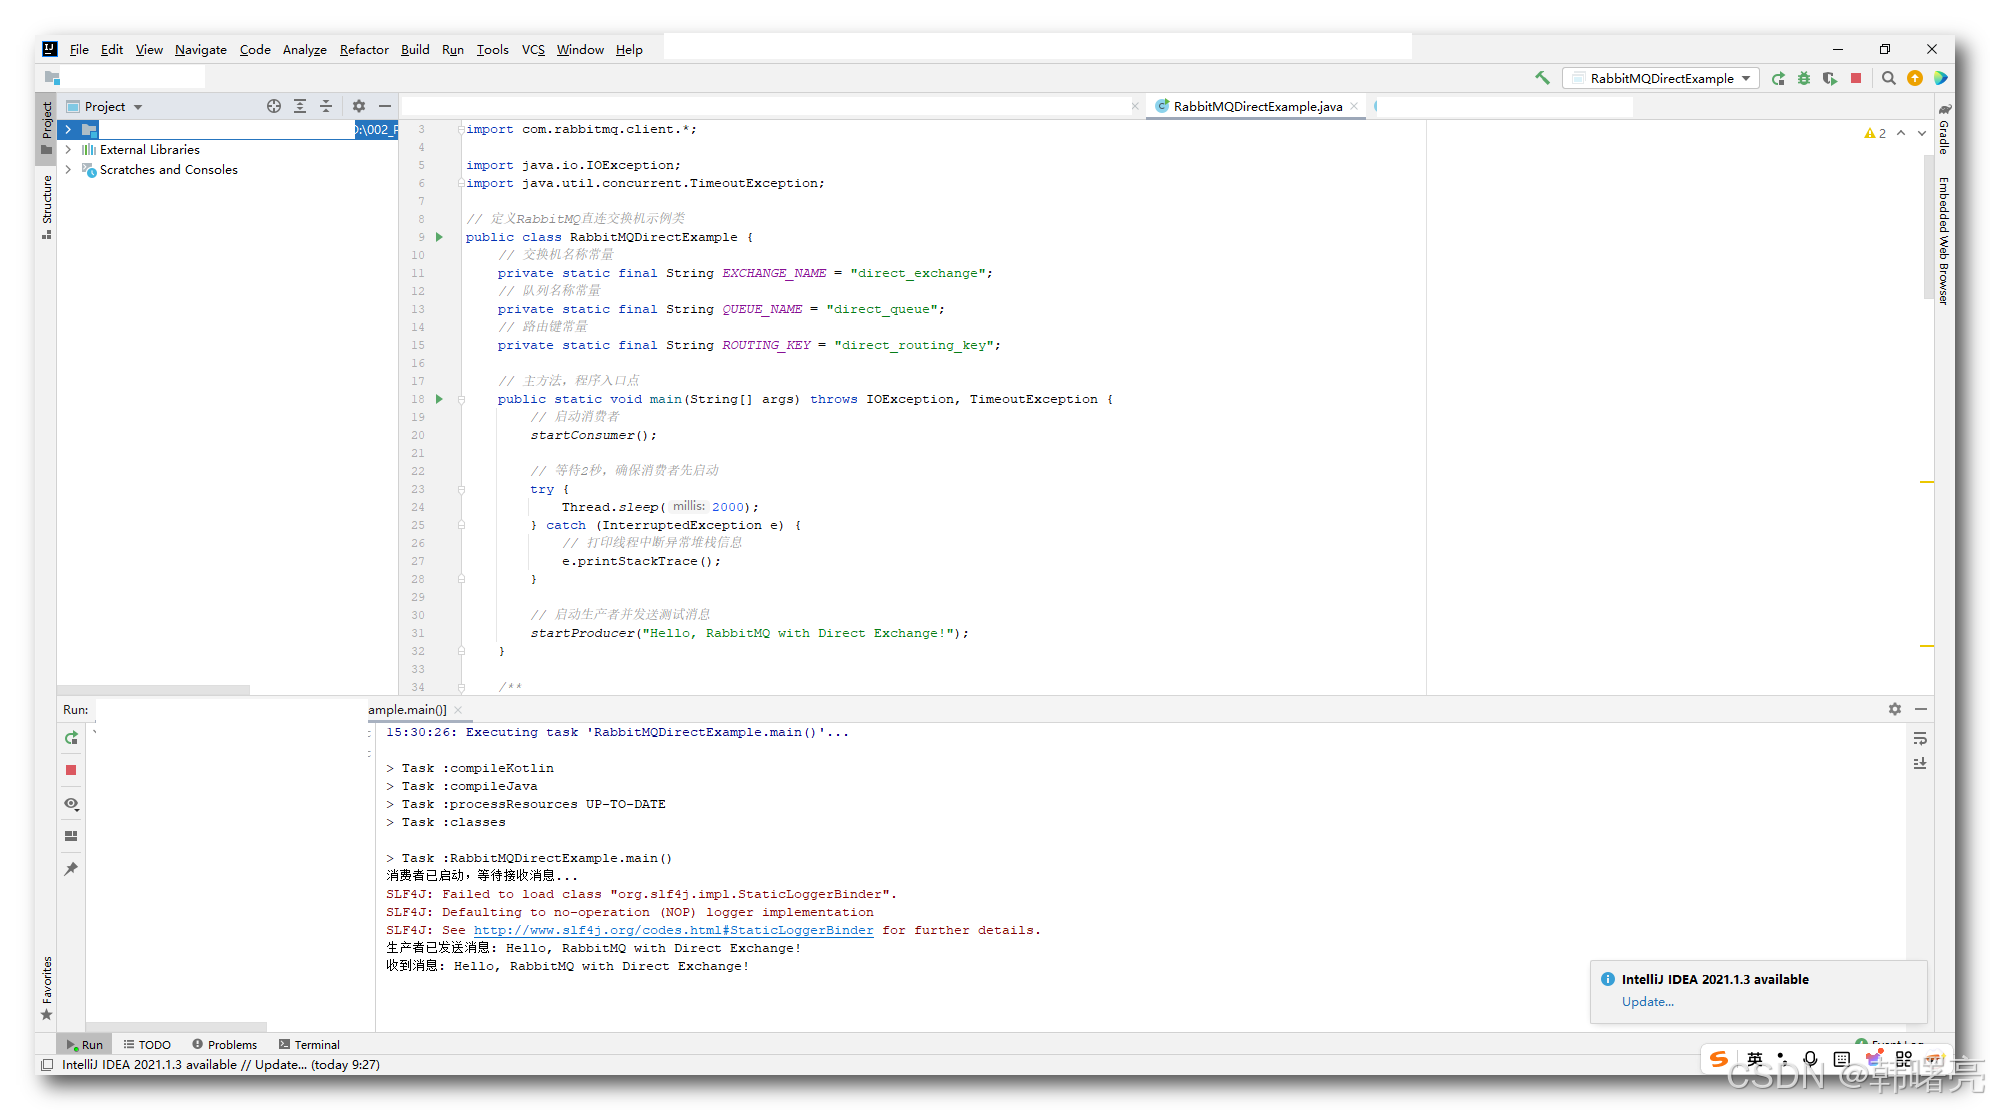Viewport: 1990px width, 1110px height.
Task: Click Locate in Project view icon
Action: click(x=274, y=106)
